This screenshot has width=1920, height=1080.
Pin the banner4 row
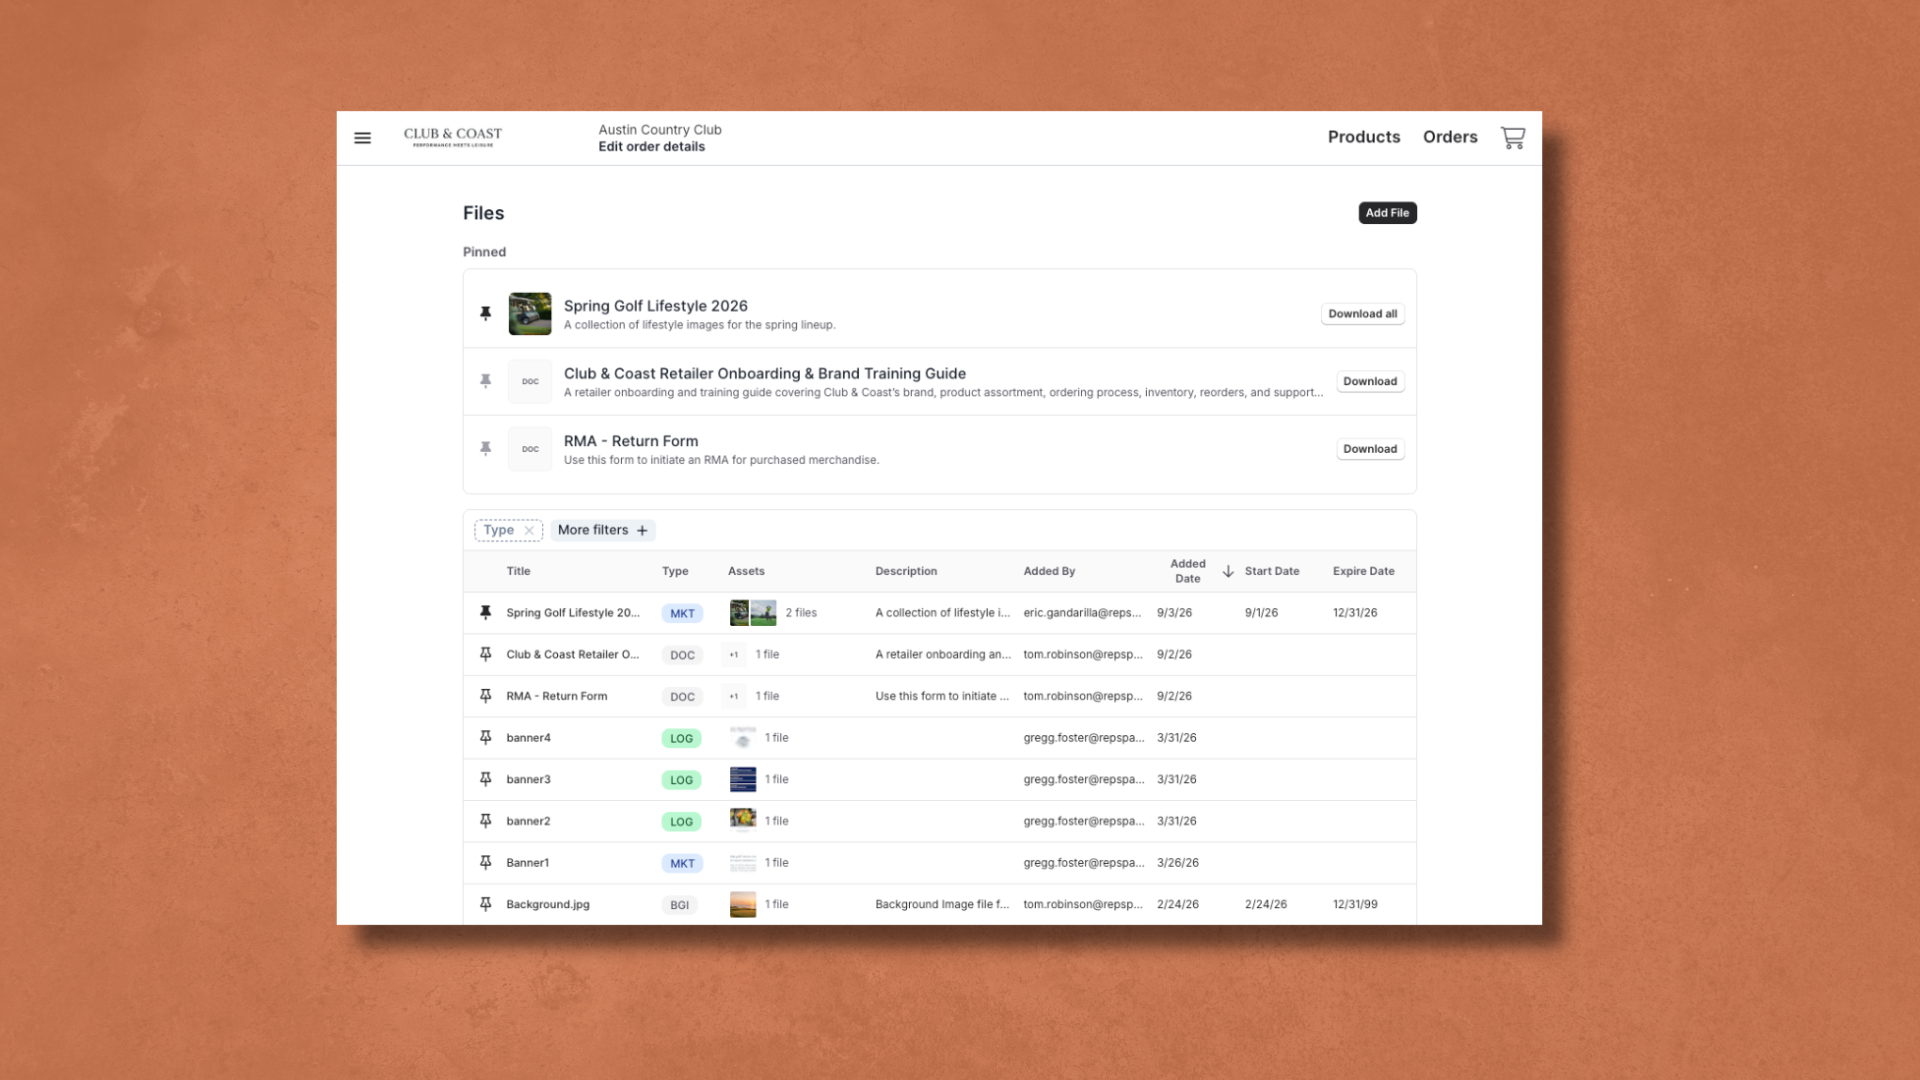point(486,737)
